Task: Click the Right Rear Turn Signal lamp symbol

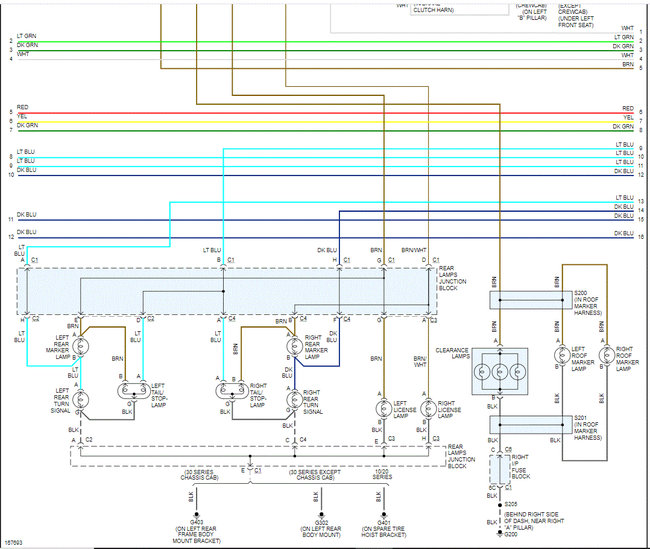Action: (295, 400)
